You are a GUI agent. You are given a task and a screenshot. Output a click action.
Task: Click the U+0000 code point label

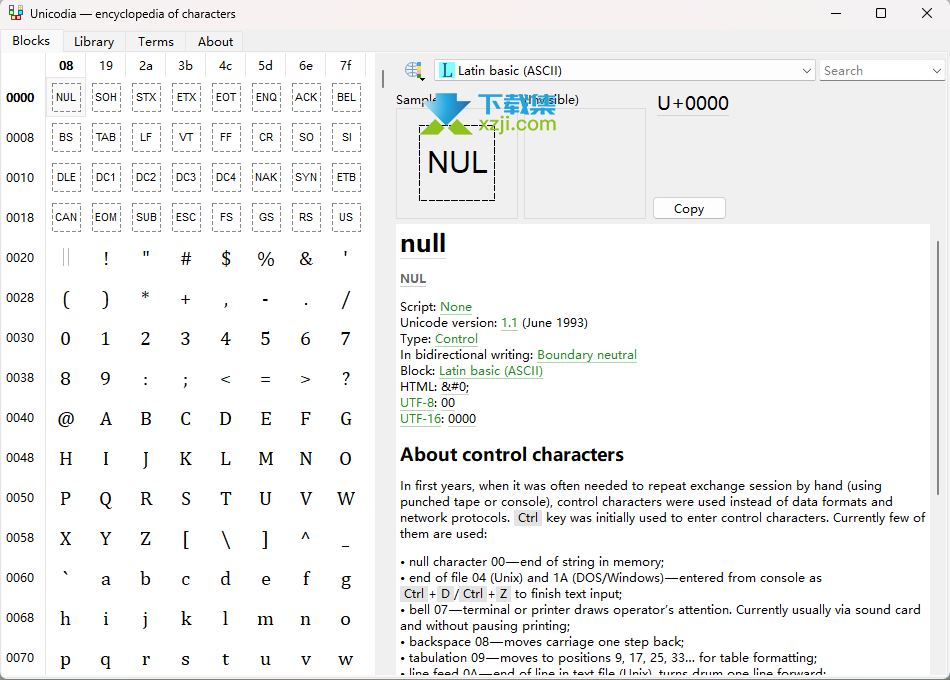693,104
